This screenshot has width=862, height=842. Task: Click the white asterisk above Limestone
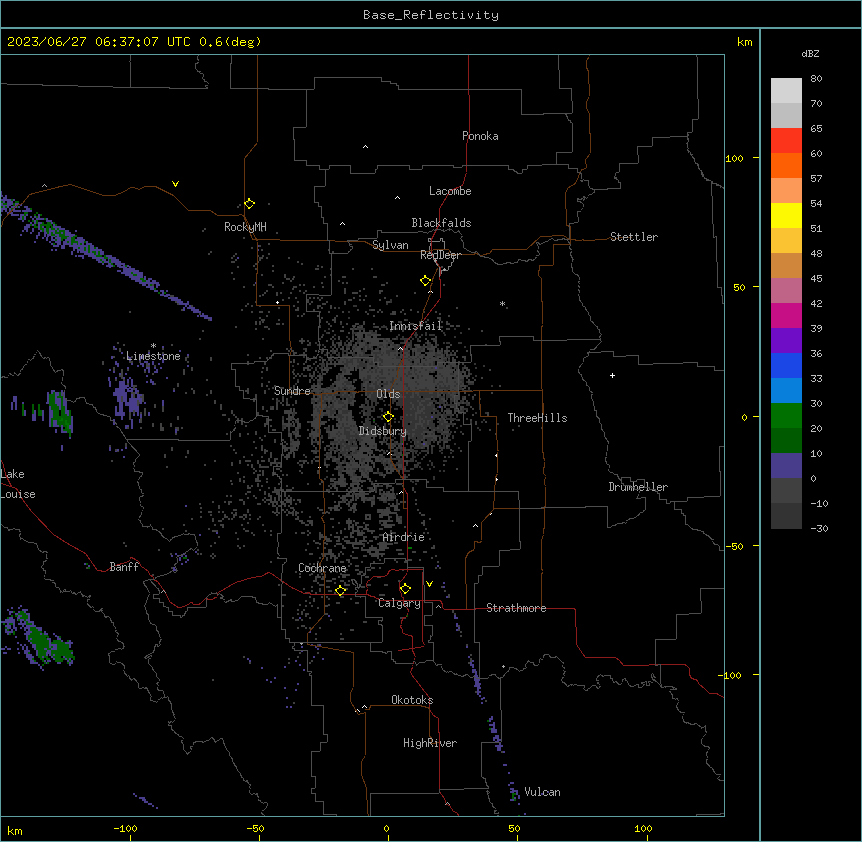tap(153, 346)
